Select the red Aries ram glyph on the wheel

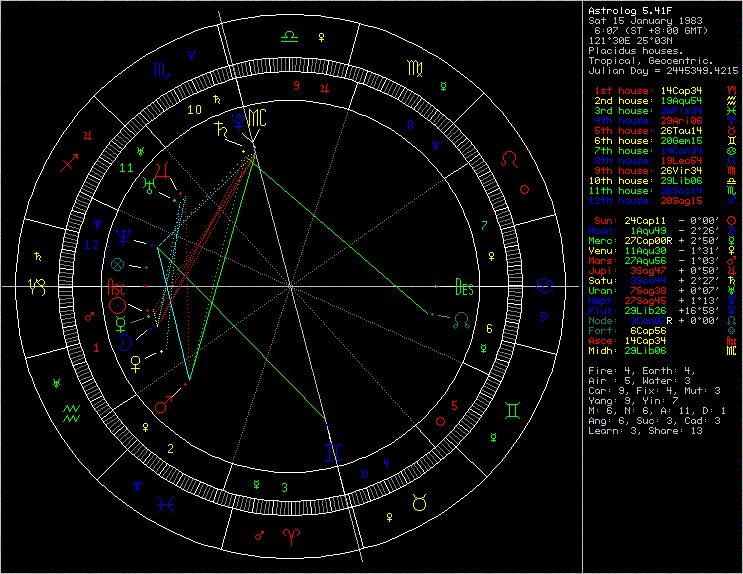(292, 537)
